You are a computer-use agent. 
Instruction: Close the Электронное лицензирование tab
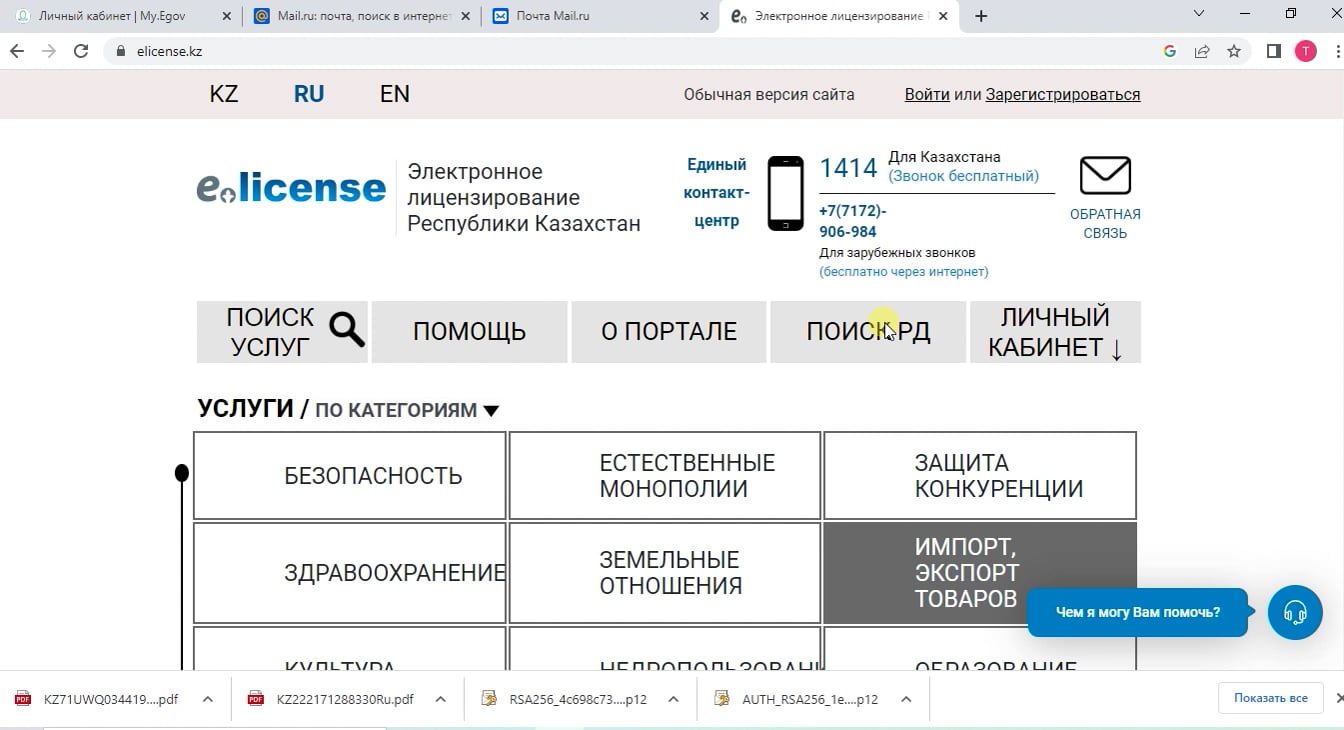point(943,16)
